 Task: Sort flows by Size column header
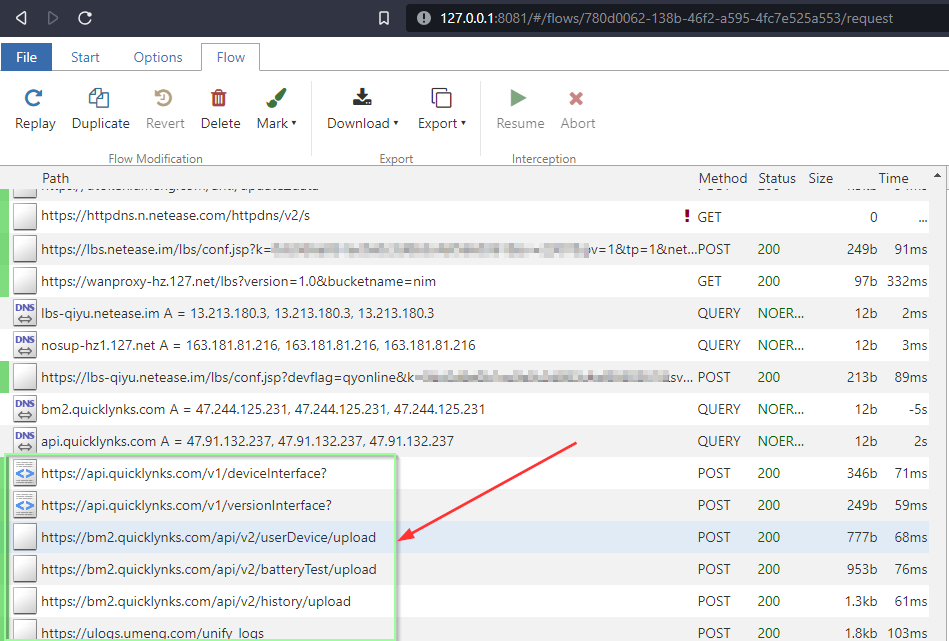(x=821, y=179)
